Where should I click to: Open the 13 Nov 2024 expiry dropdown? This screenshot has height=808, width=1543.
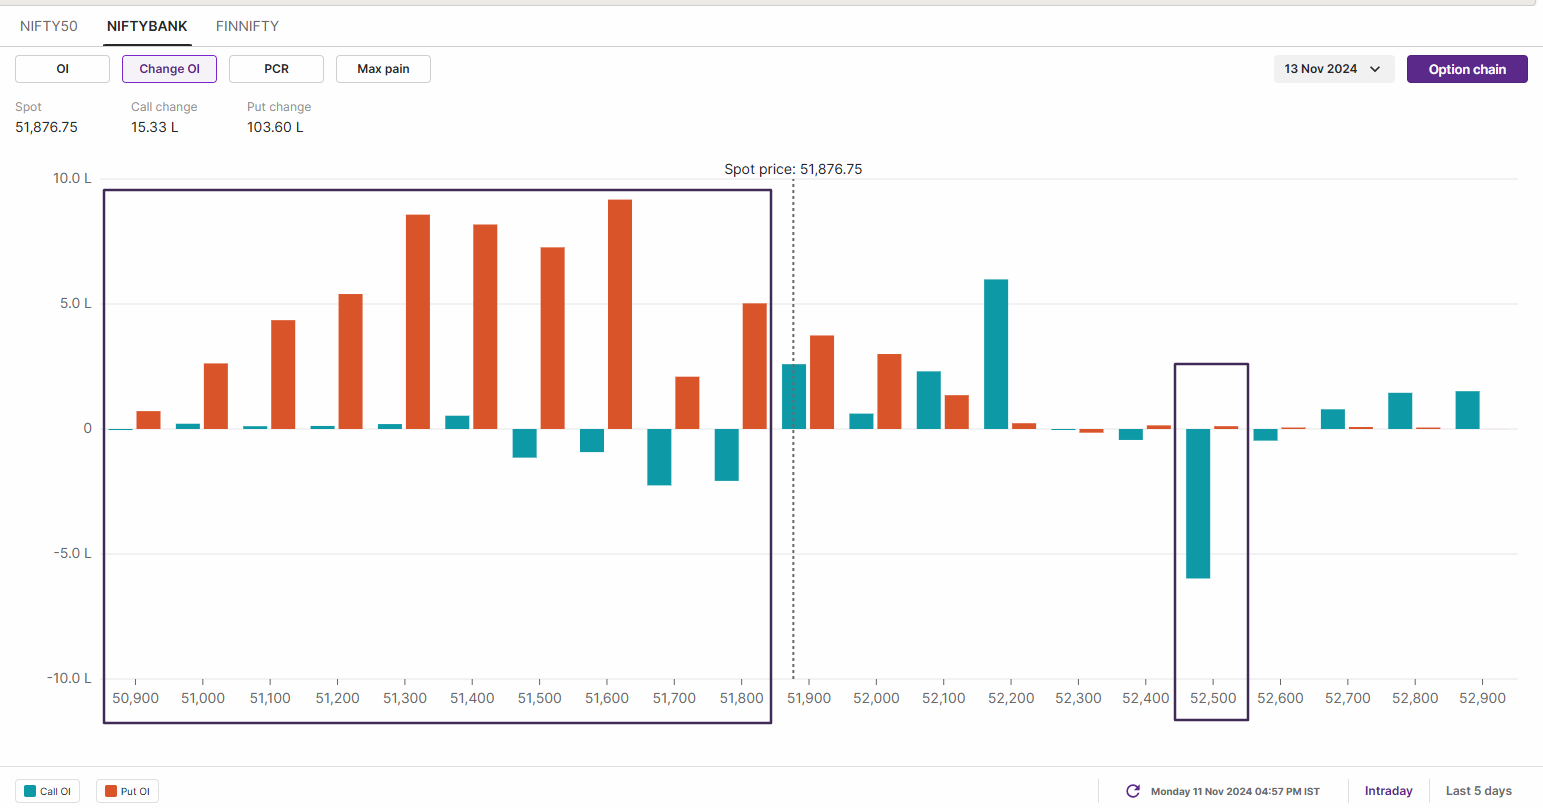(1333, 69)
